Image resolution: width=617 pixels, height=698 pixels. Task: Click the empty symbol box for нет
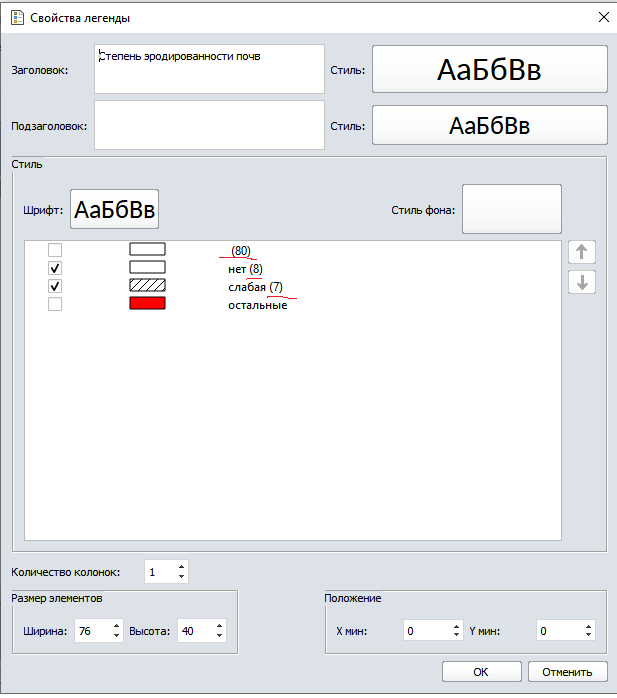(147, 268)
